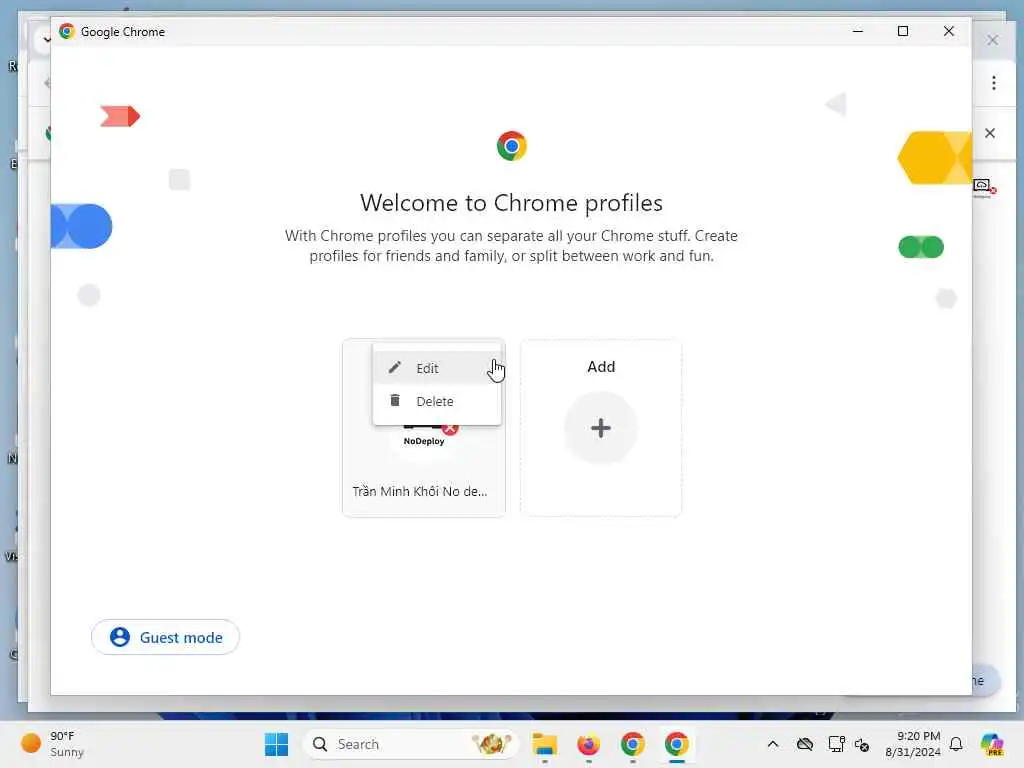This screenshot has width=1024, height=768.
Task: Open Copilot preview icon in the taskbar
Action: click(991, 744)
